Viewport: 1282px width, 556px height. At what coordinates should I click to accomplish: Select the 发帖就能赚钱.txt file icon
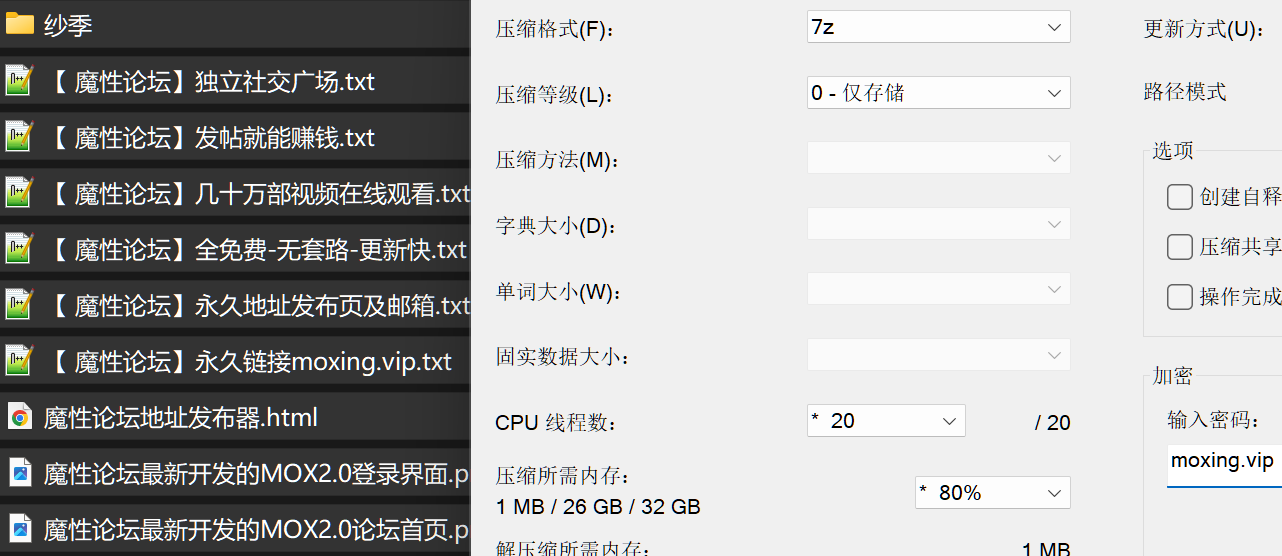click(x=19, y=136)
